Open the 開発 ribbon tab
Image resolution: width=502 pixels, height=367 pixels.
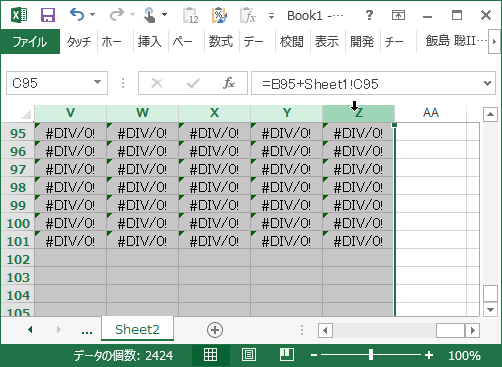(362, 42)
